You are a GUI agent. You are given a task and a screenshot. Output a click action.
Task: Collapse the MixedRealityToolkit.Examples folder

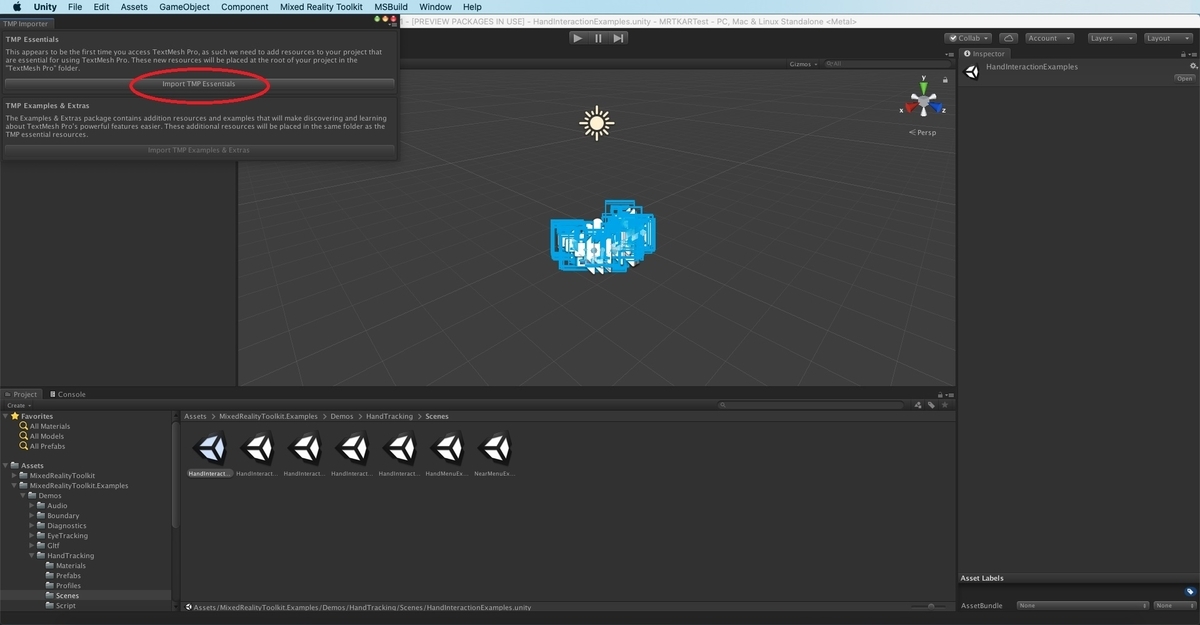(x=14, y=485)
